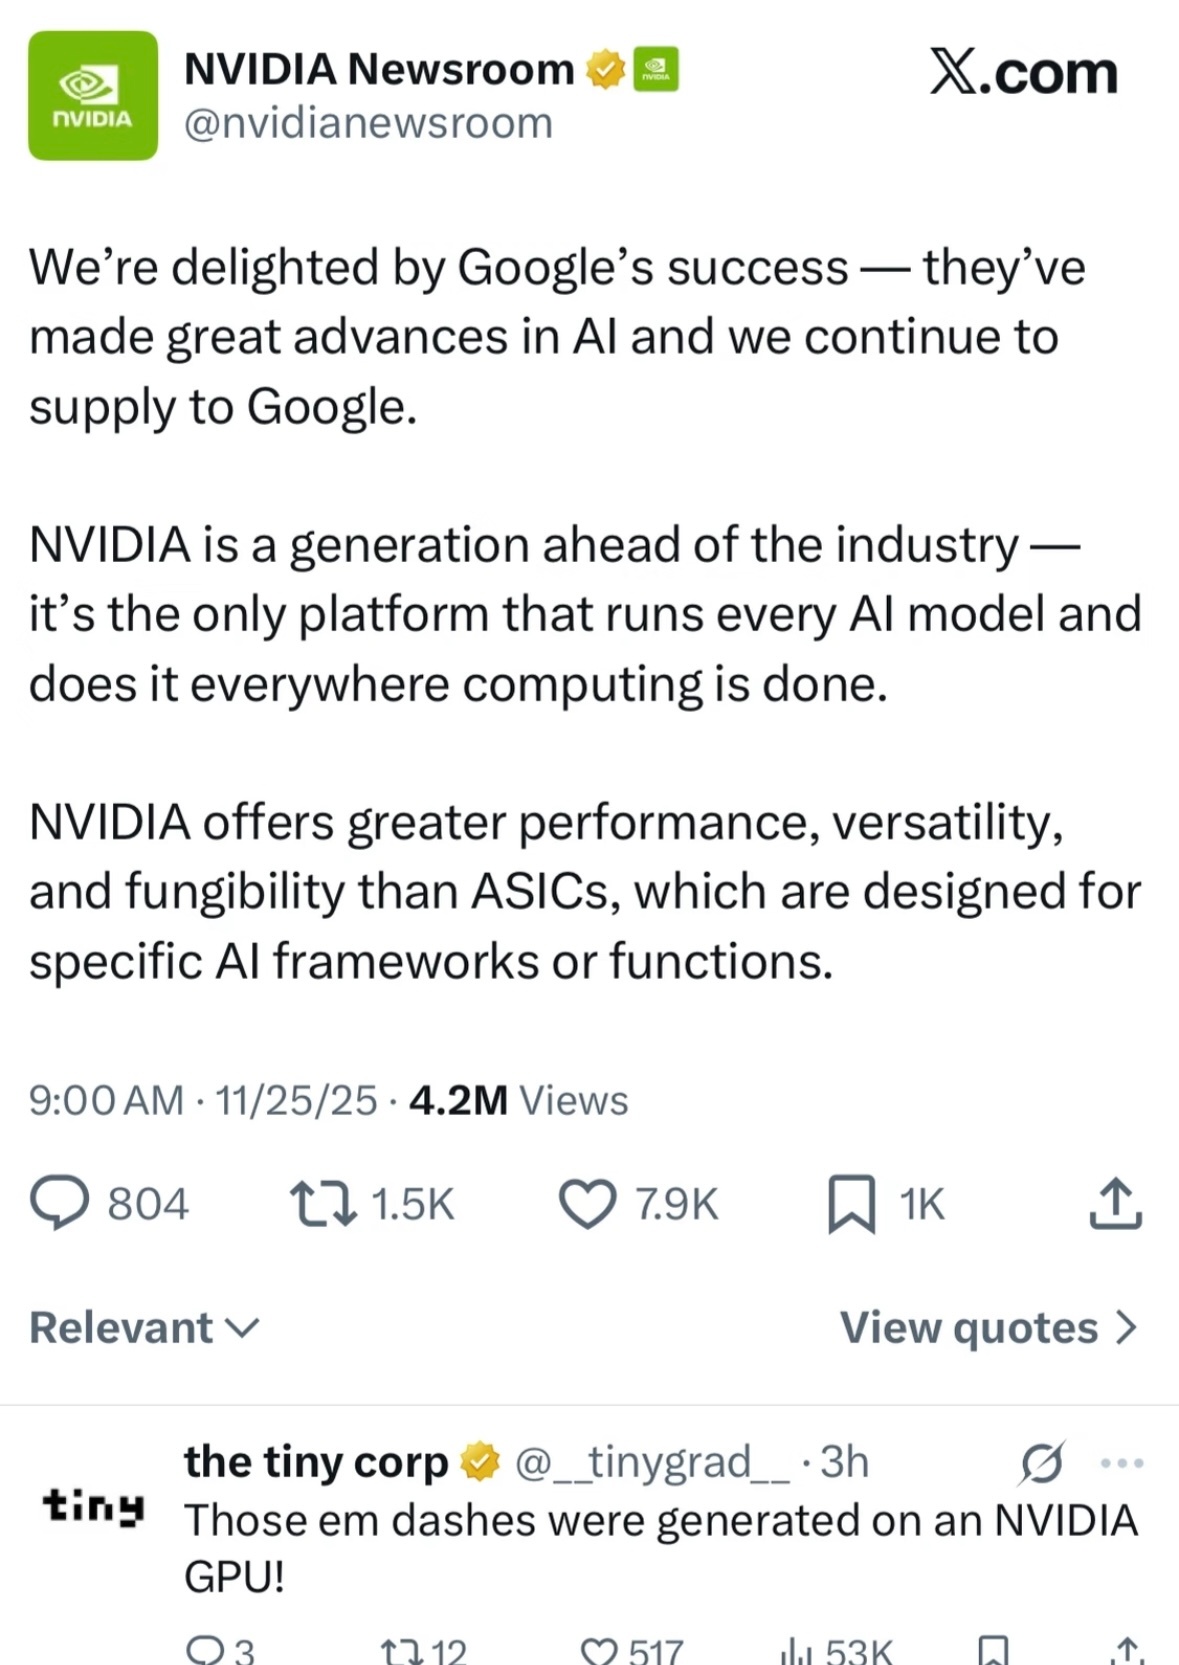Click the gold verified badge beside NVIDIA Newsroom
This screenshot has width=1179, height=1665.
(605, 70)
